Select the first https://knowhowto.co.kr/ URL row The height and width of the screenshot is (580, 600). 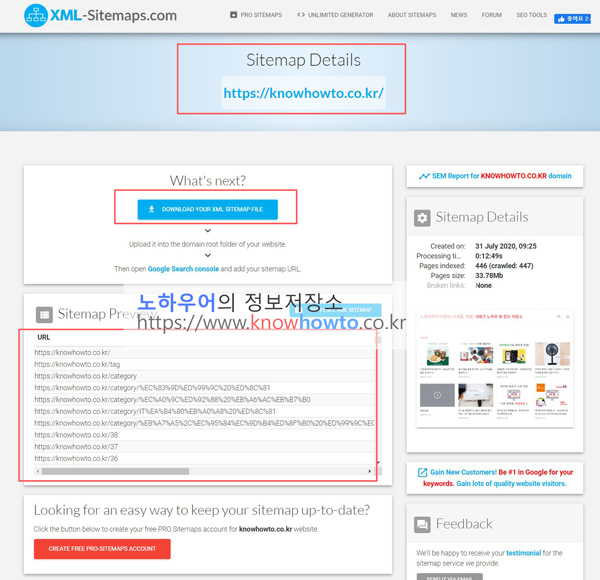pyautogui.click(x=204, y=352)
